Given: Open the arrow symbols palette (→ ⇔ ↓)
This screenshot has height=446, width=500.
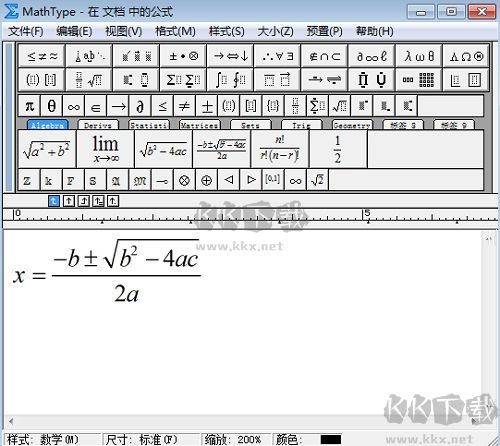Looking at the screenshot, I should pos(230,56).
